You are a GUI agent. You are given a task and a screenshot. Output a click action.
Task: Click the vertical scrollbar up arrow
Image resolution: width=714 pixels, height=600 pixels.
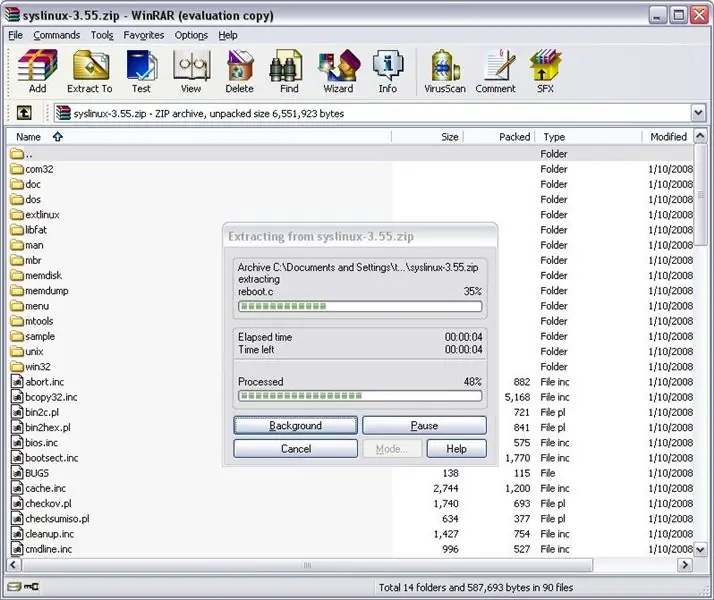[700, 136]
